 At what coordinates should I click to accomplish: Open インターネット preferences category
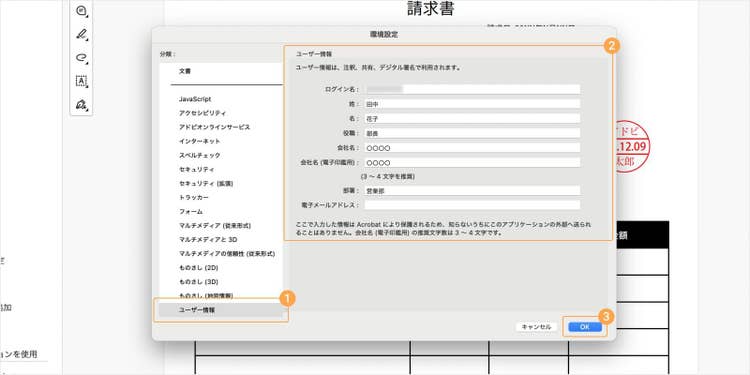point(199,141)
